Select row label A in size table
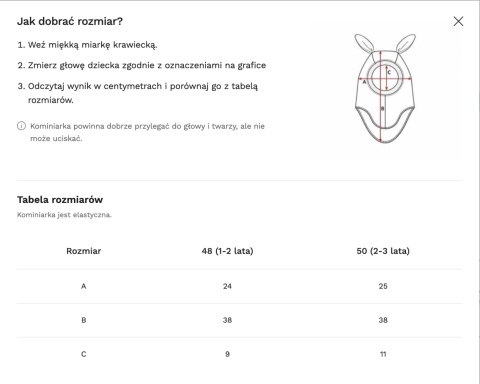 pos(84,286)
